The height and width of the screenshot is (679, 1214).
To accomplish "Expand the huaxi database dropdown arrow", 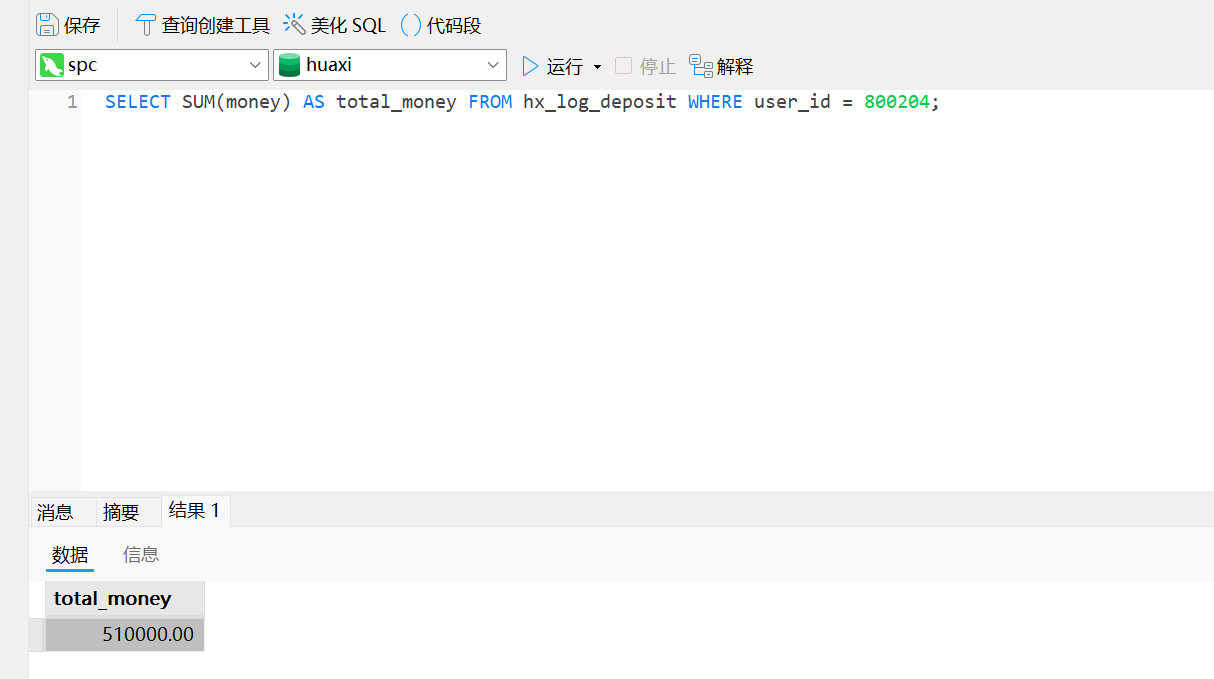I will tap(493, 66).
